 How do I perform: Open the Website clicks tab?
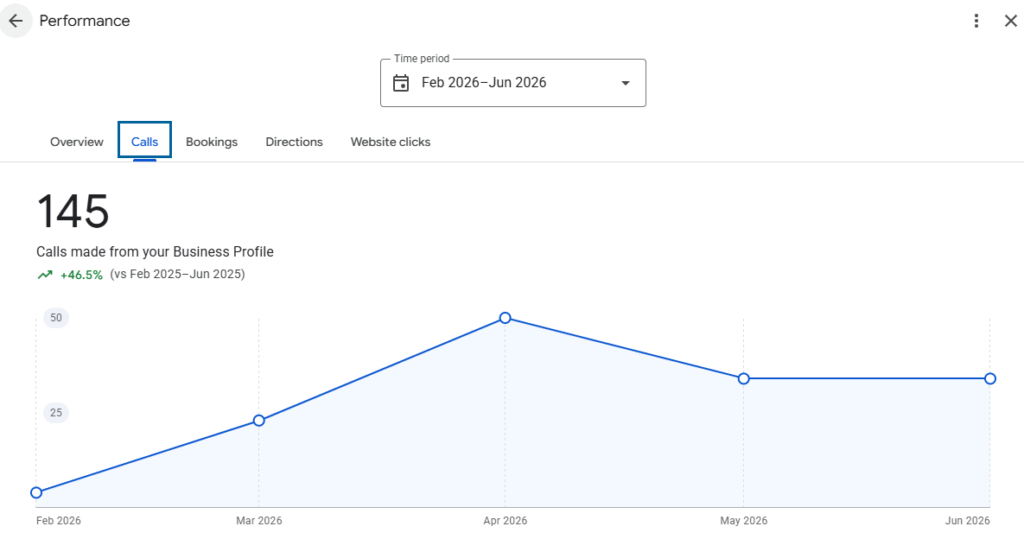391,142
